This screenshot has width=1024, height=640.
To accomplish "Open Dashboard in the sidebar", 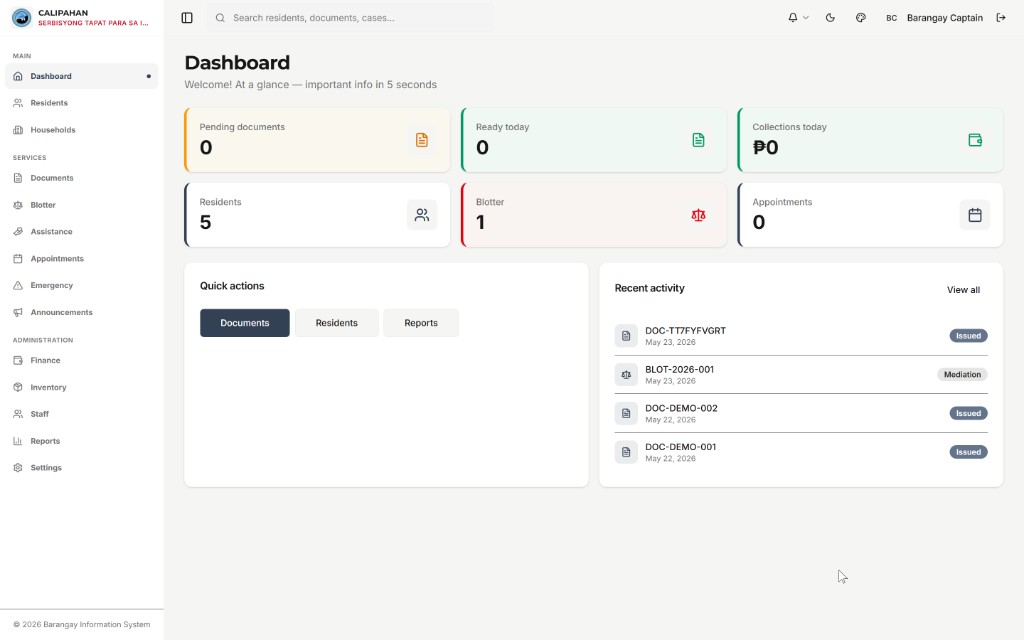I will (82, 76).
